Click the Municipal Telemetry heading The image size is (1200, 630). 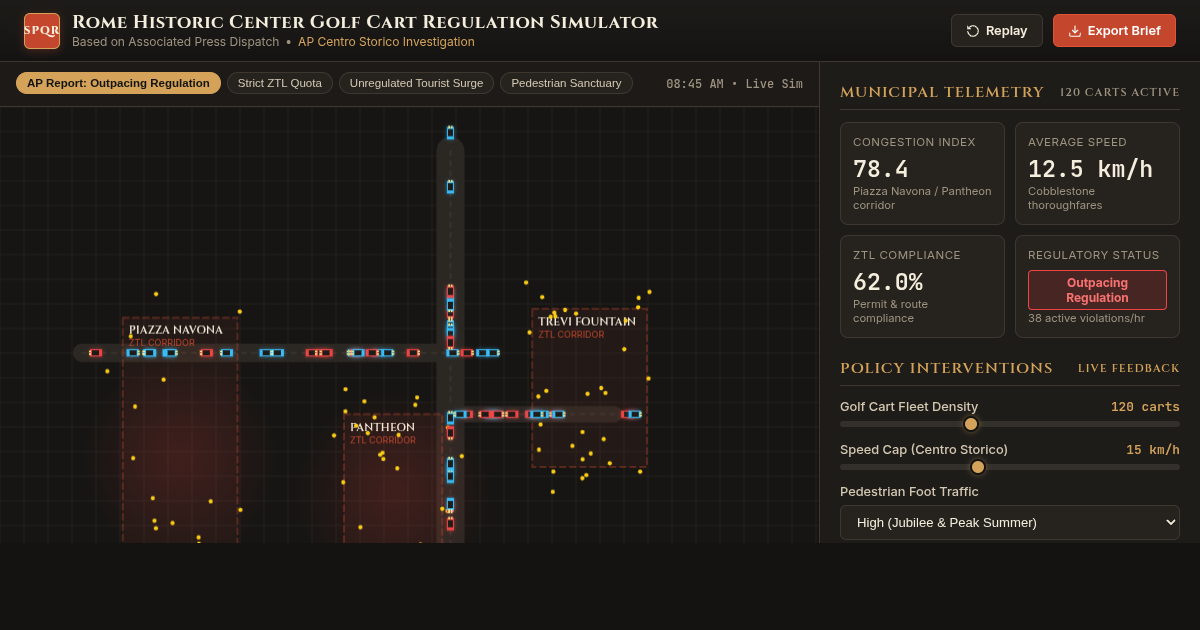tap(942, 92)
